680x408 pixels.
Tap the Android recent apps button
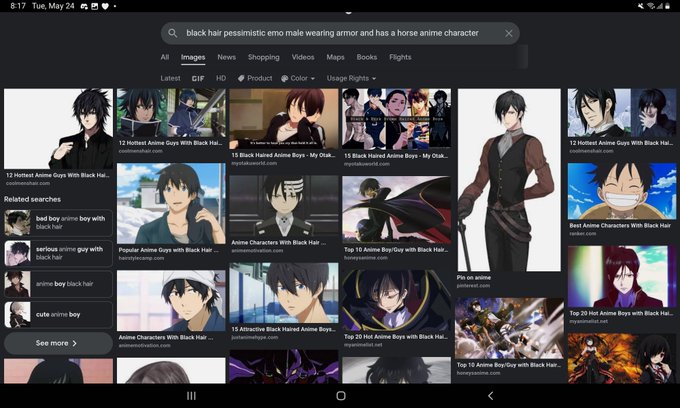pos(191,396)
